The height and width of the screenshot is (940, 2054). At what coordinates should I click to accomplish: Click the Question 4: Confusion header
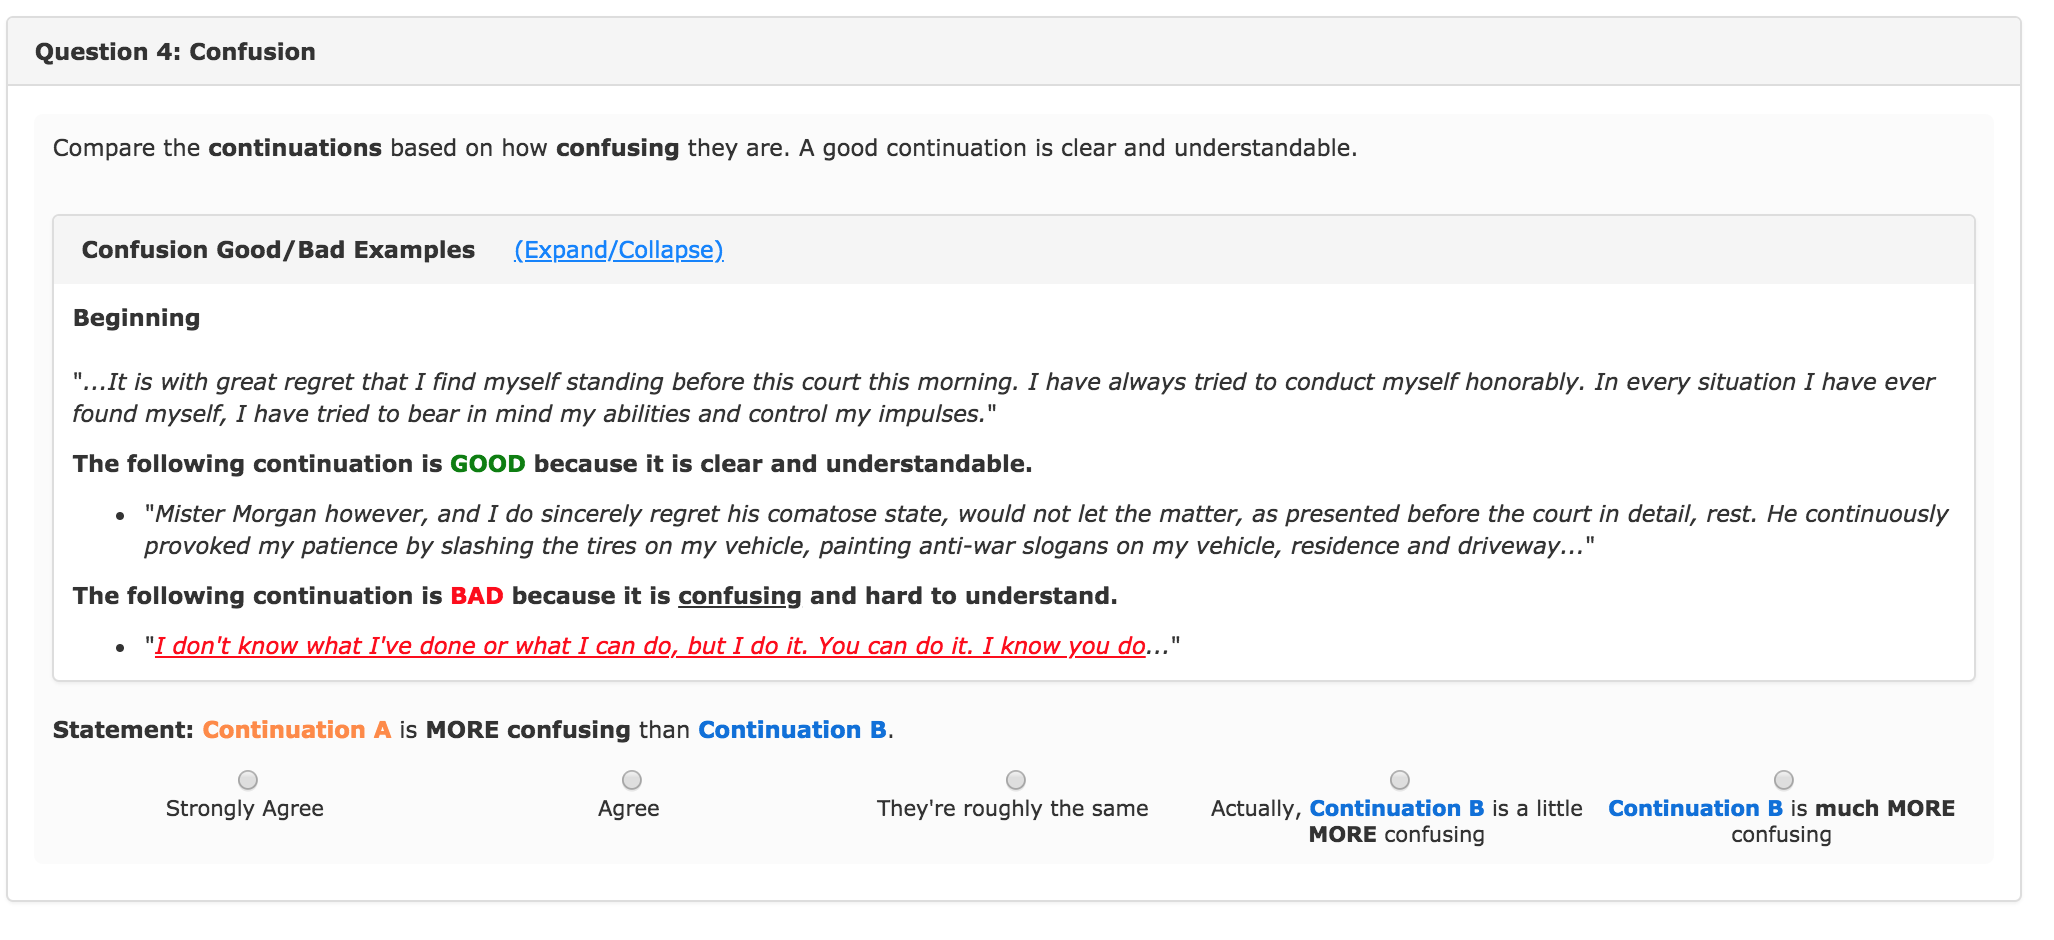pyautogui.click(x=175, y=52)
